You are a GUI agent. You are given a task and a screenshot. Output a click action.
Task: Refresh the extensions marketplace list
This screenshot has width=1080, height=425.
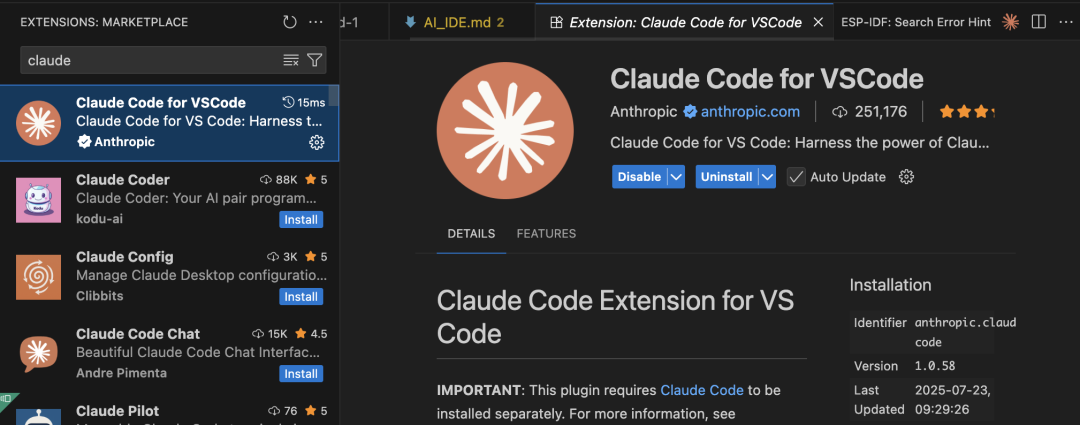(x=290, y=22)
